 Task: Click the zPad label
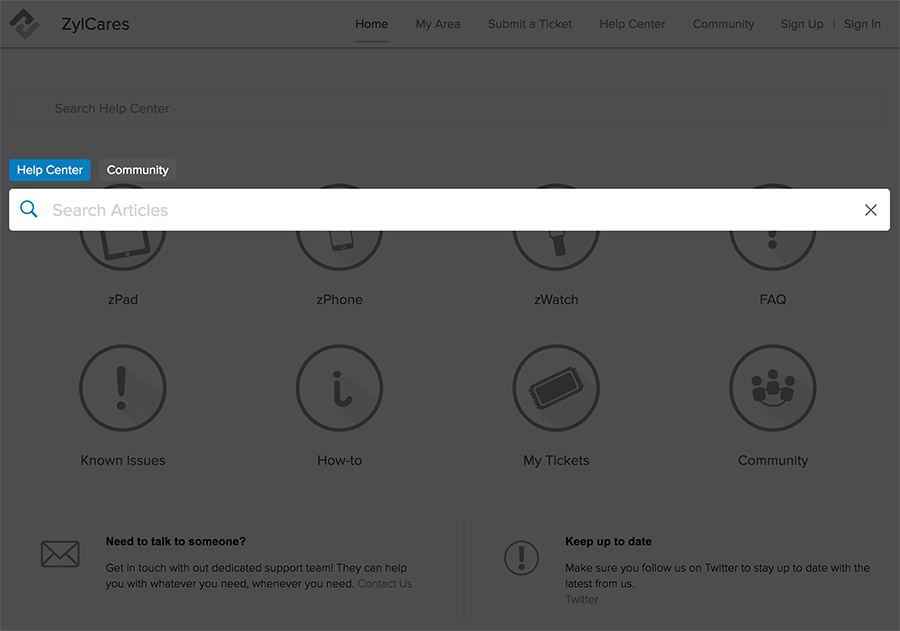123,300
